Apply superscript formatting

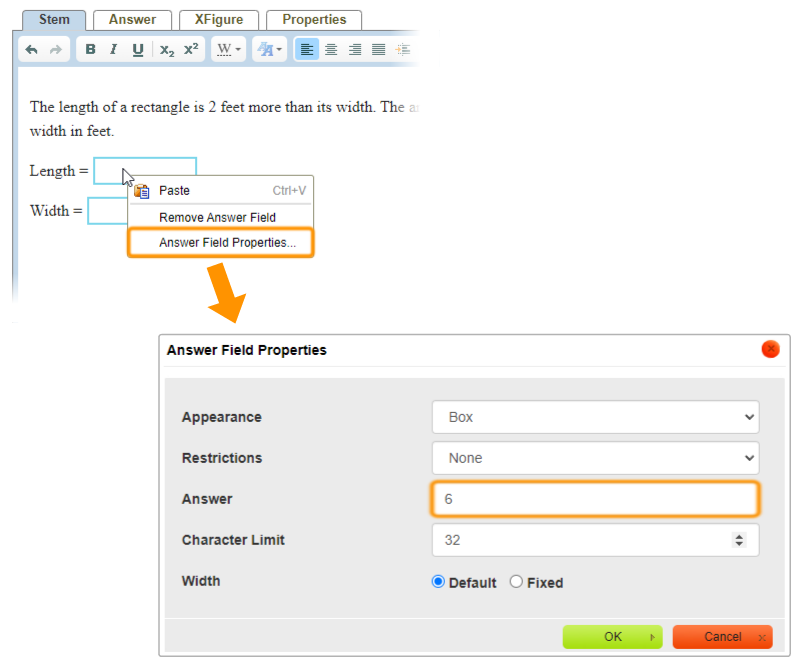tap(191, 49)
